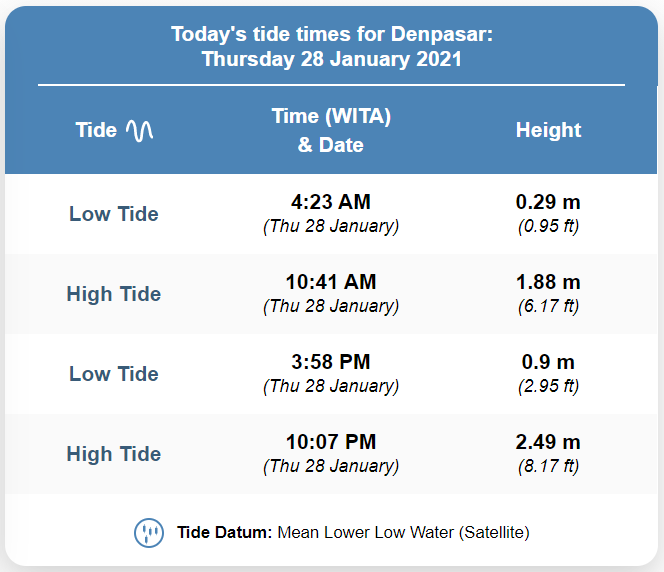Click the 0.9 m height value
Viewport: 664px width, 572px height.
coord(548,362)
